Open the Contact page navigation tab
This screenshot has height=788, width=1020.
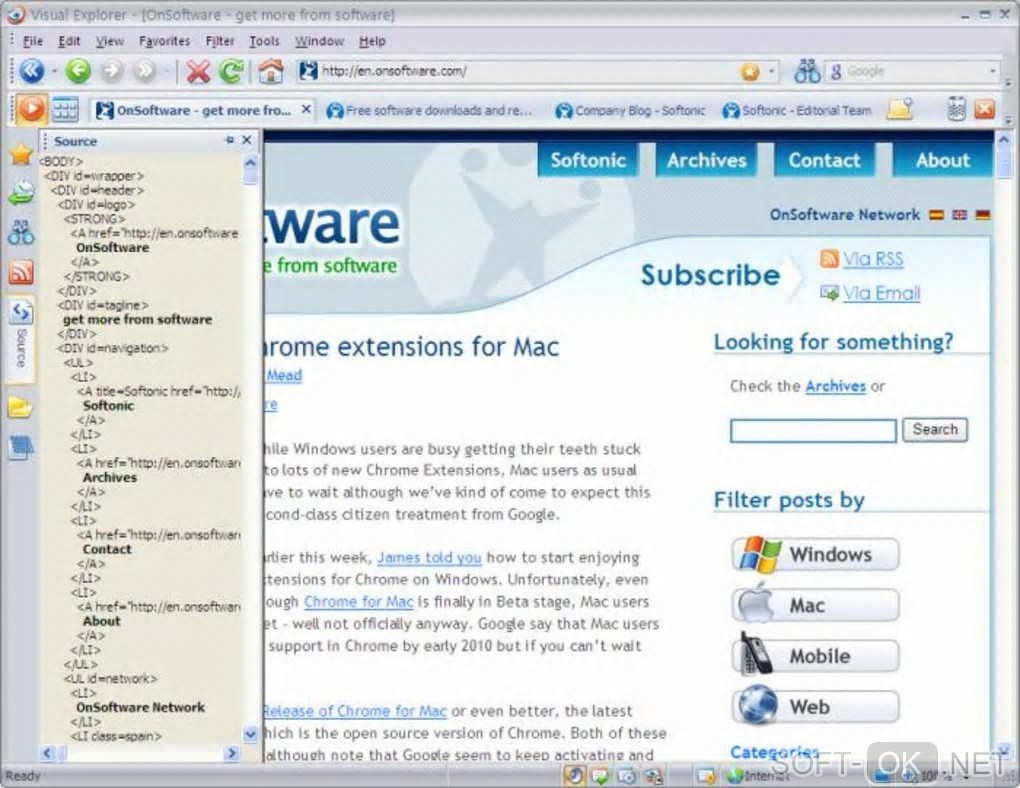pyautogui.click(x=824, y=160)
